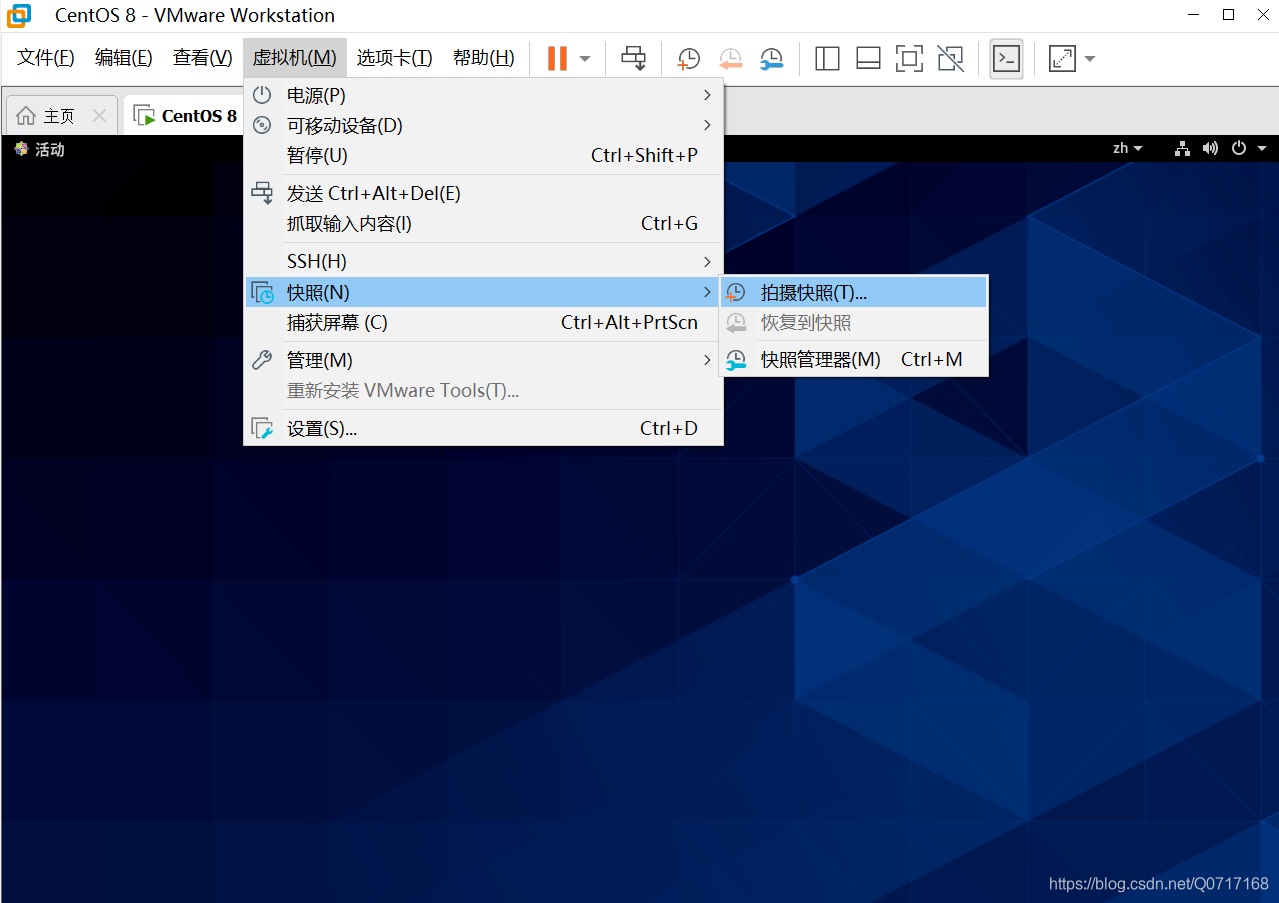Open the 选项卡(T) menu

tap(395, 58)
